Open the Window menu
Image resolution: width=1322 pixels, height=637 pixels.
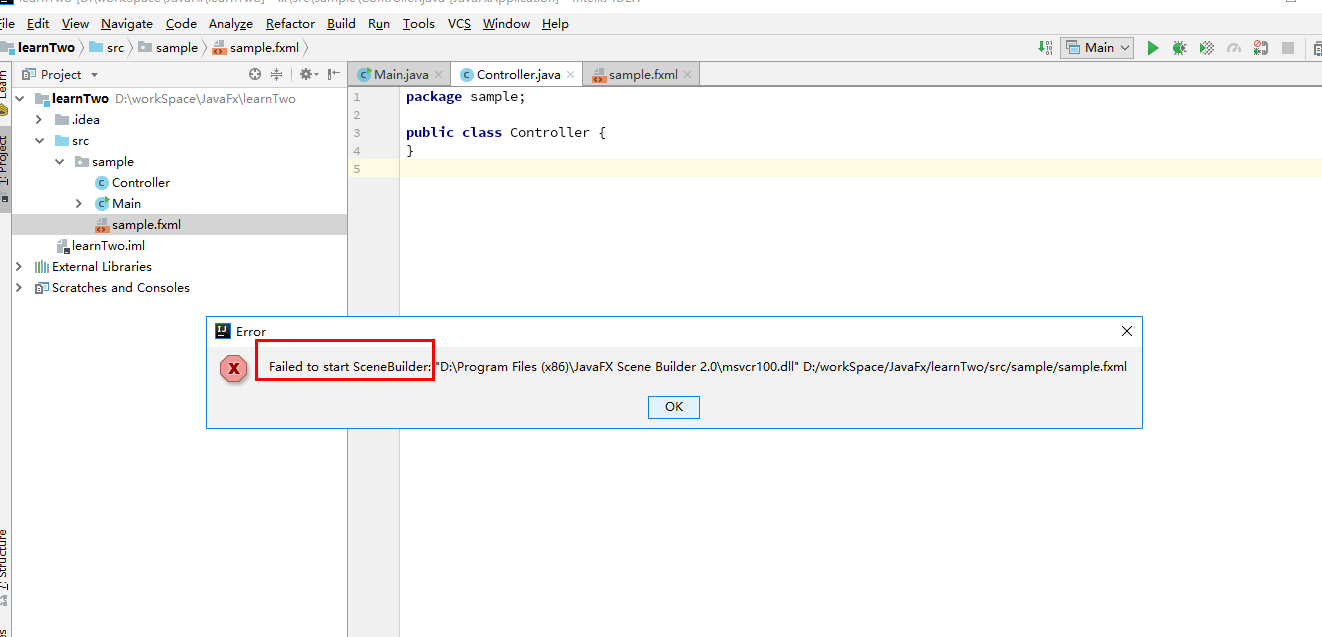point(506,23)
